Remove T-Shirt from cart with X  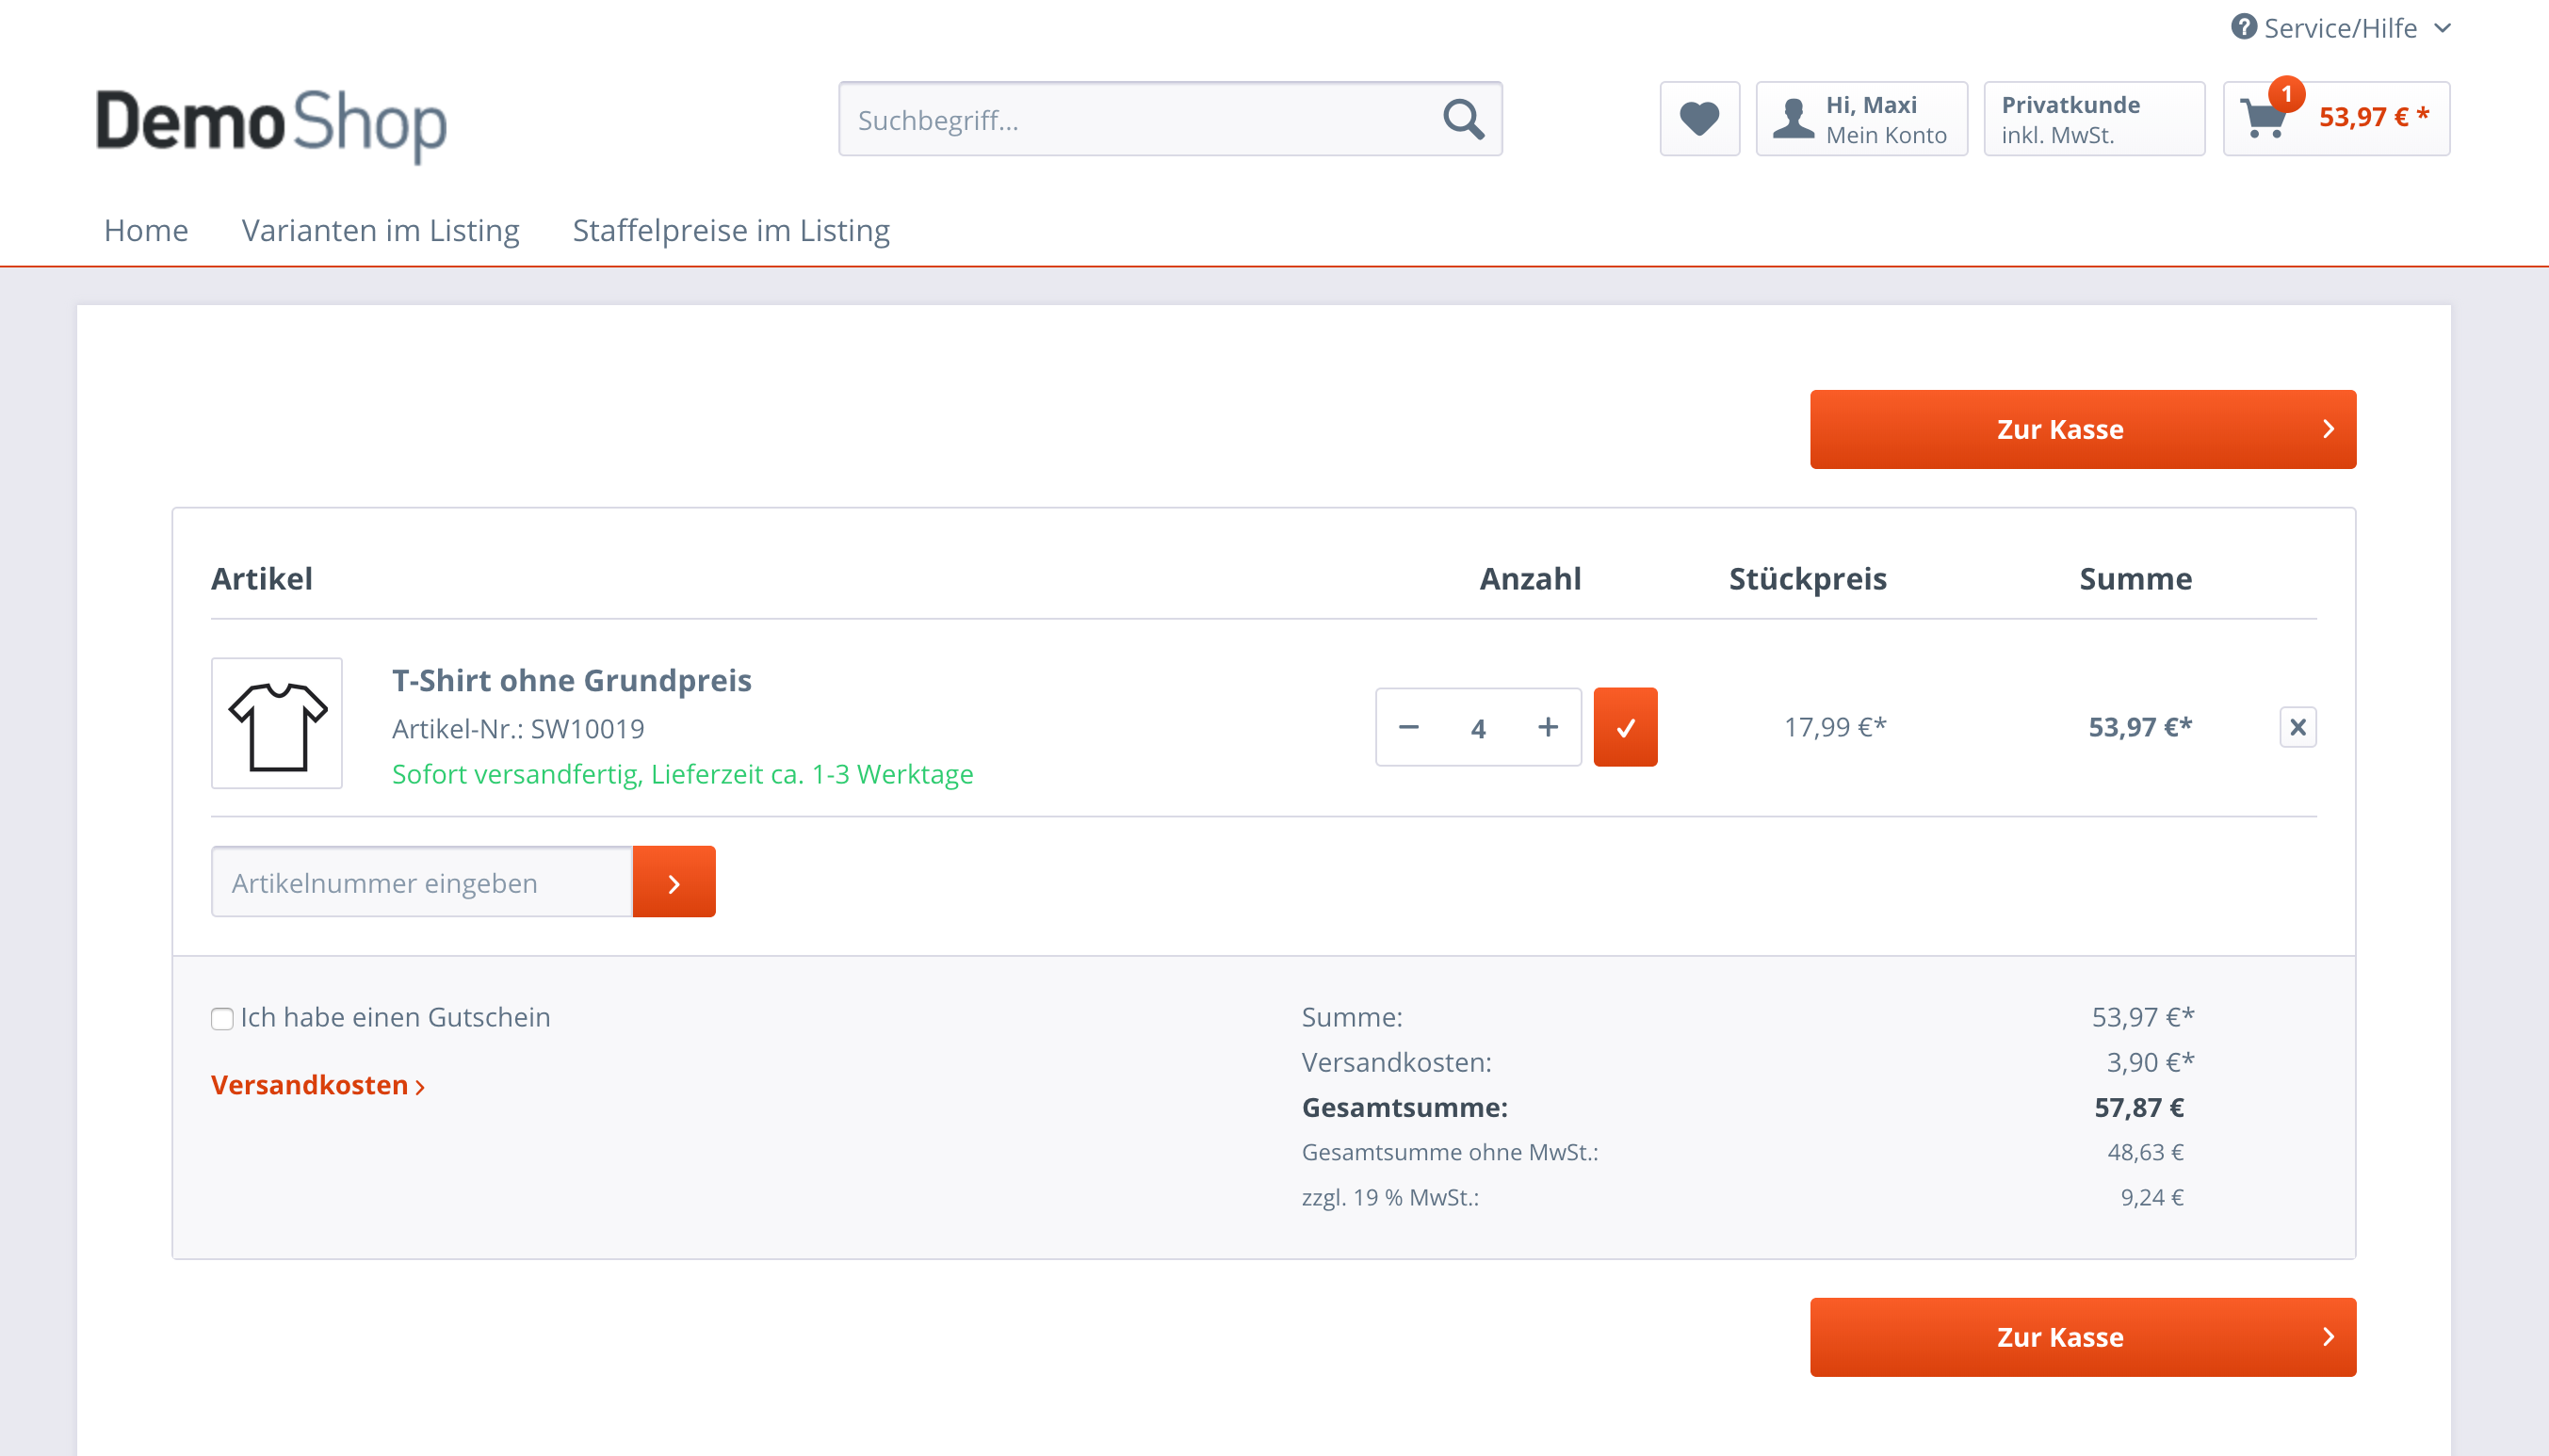coord(2297,727)
